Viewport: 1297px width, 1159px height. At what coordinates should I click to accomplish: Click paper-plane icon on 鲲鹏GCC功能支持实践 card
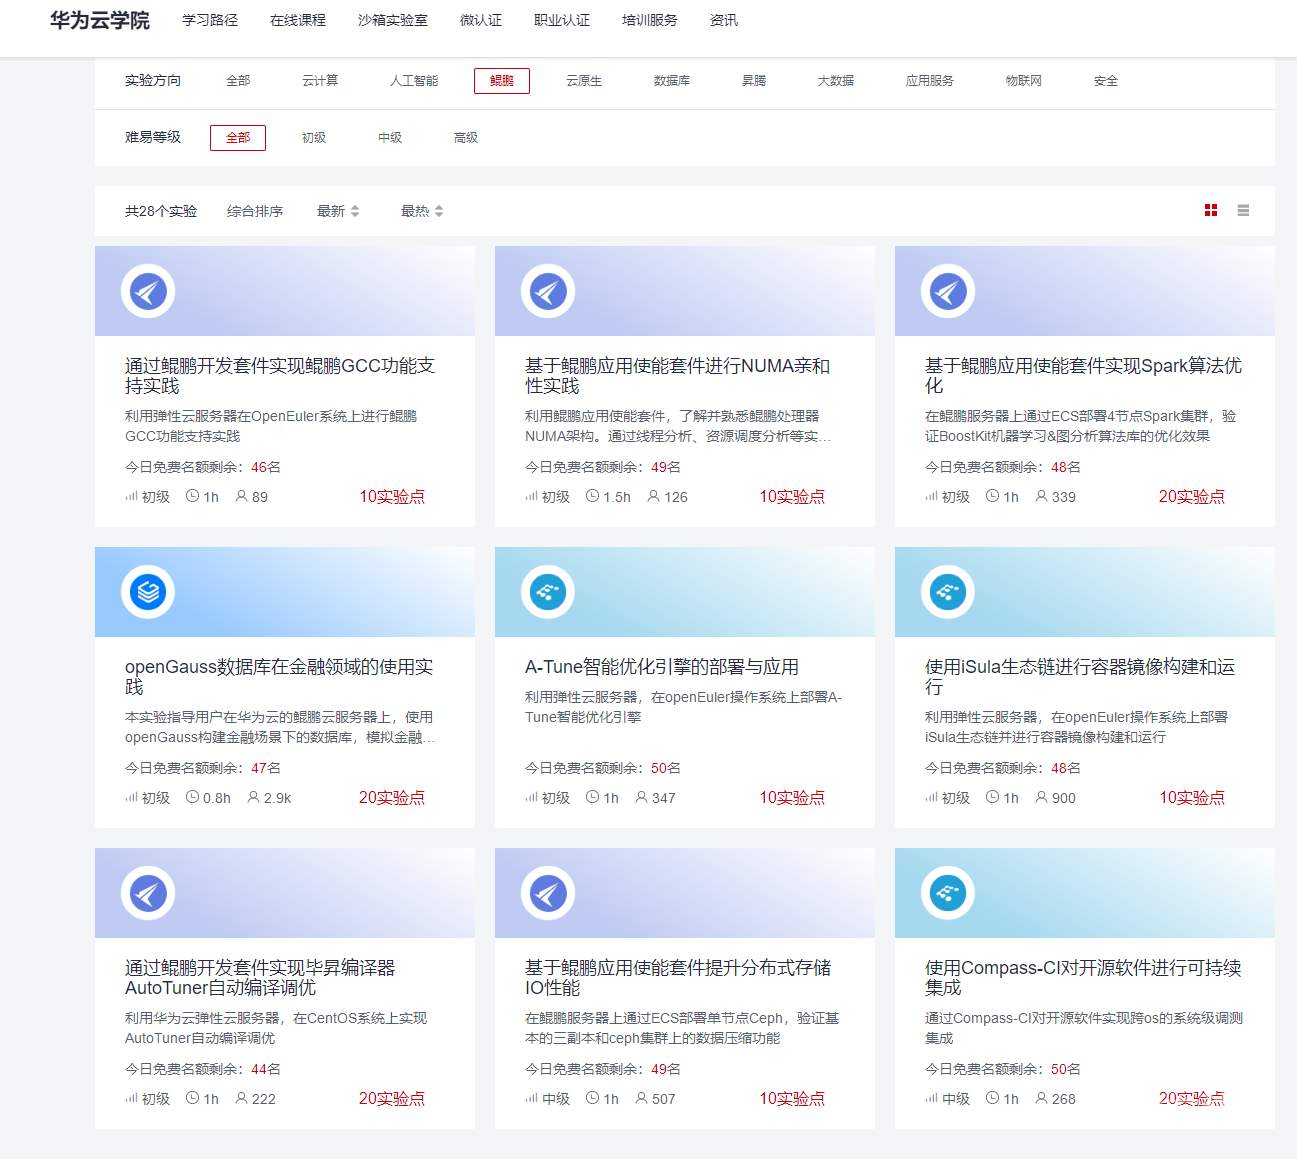coord(148,291)
